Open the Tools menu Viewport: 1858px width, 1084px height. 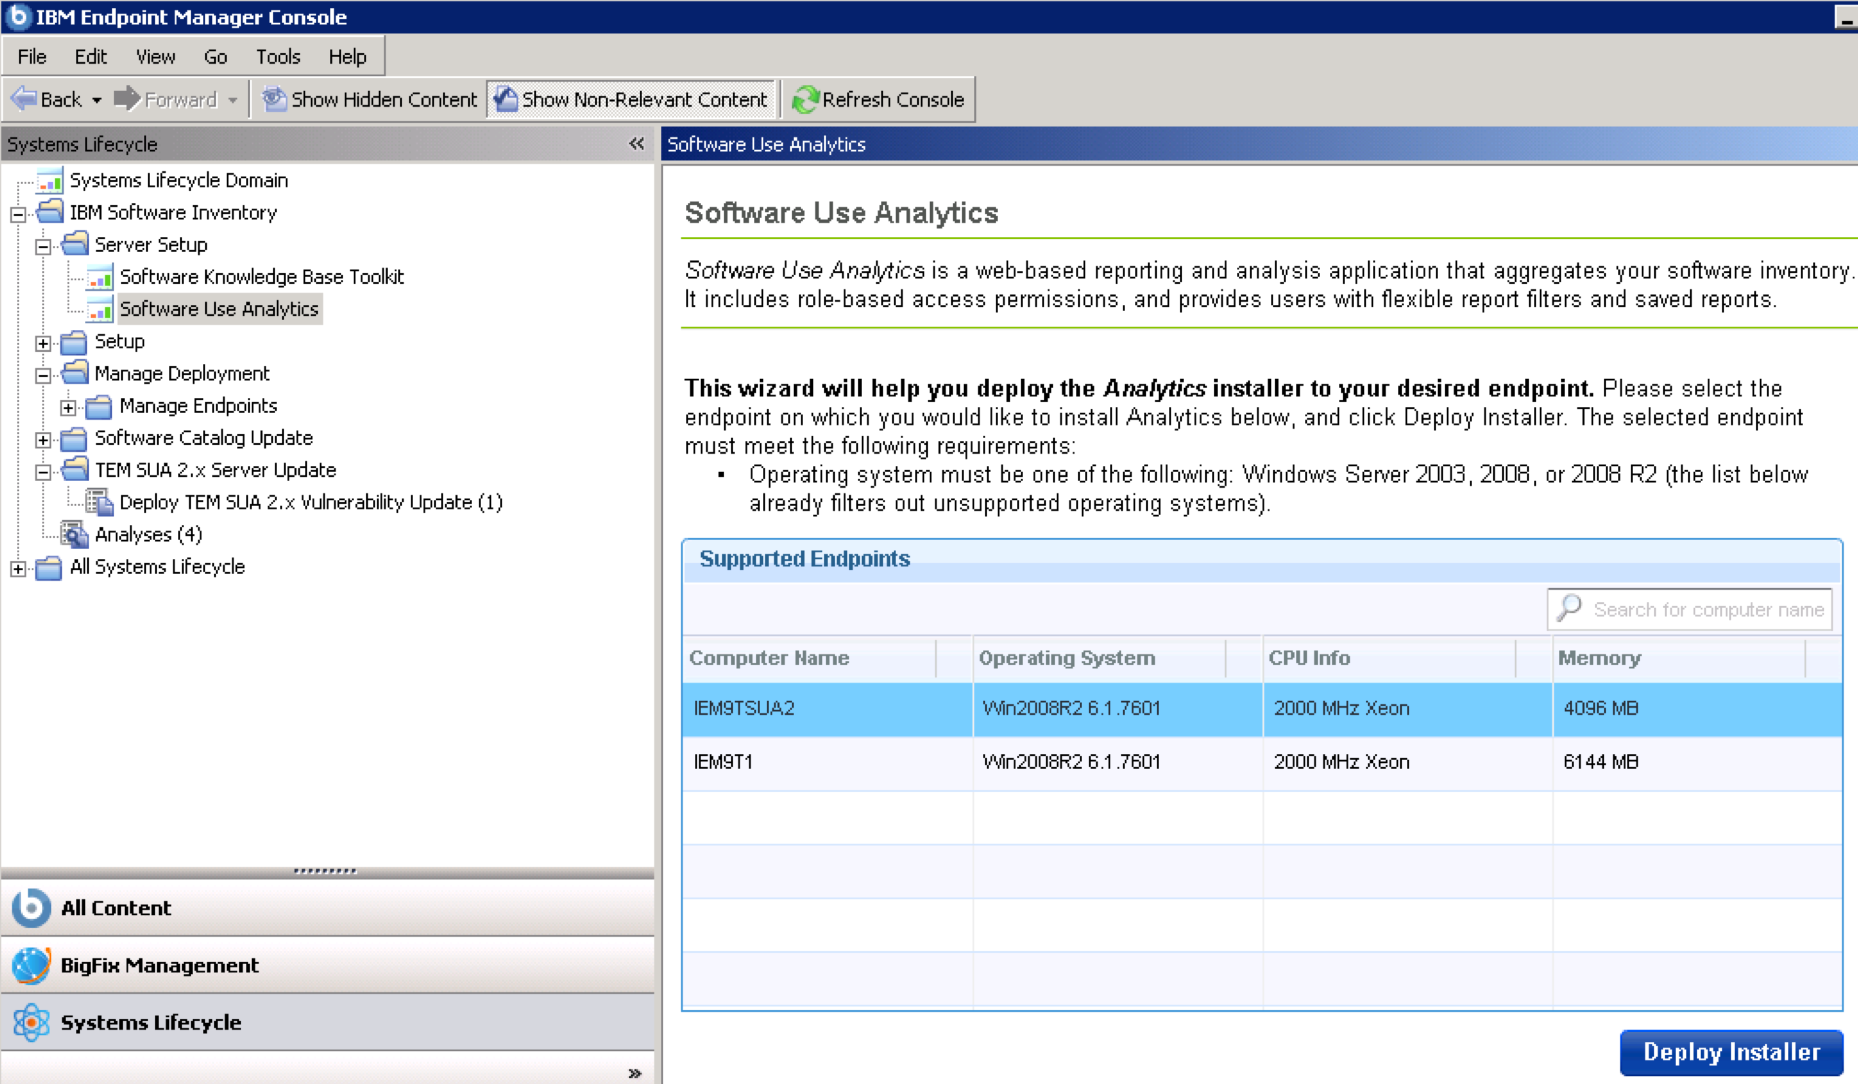(277, 57)
